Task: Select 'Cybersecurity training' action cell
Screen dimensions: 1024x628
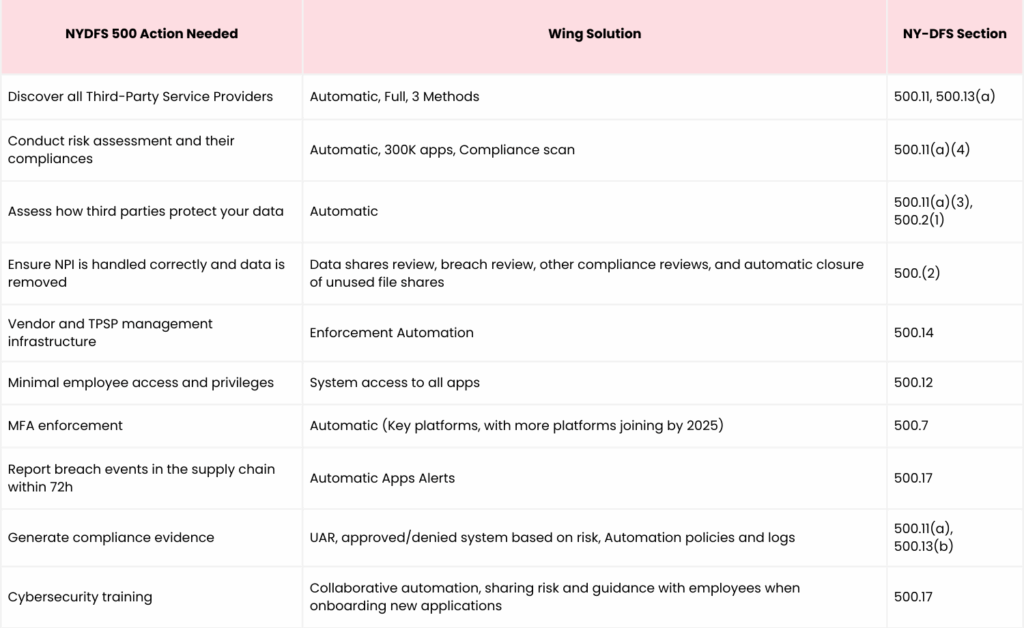Action: click(152, 597)
